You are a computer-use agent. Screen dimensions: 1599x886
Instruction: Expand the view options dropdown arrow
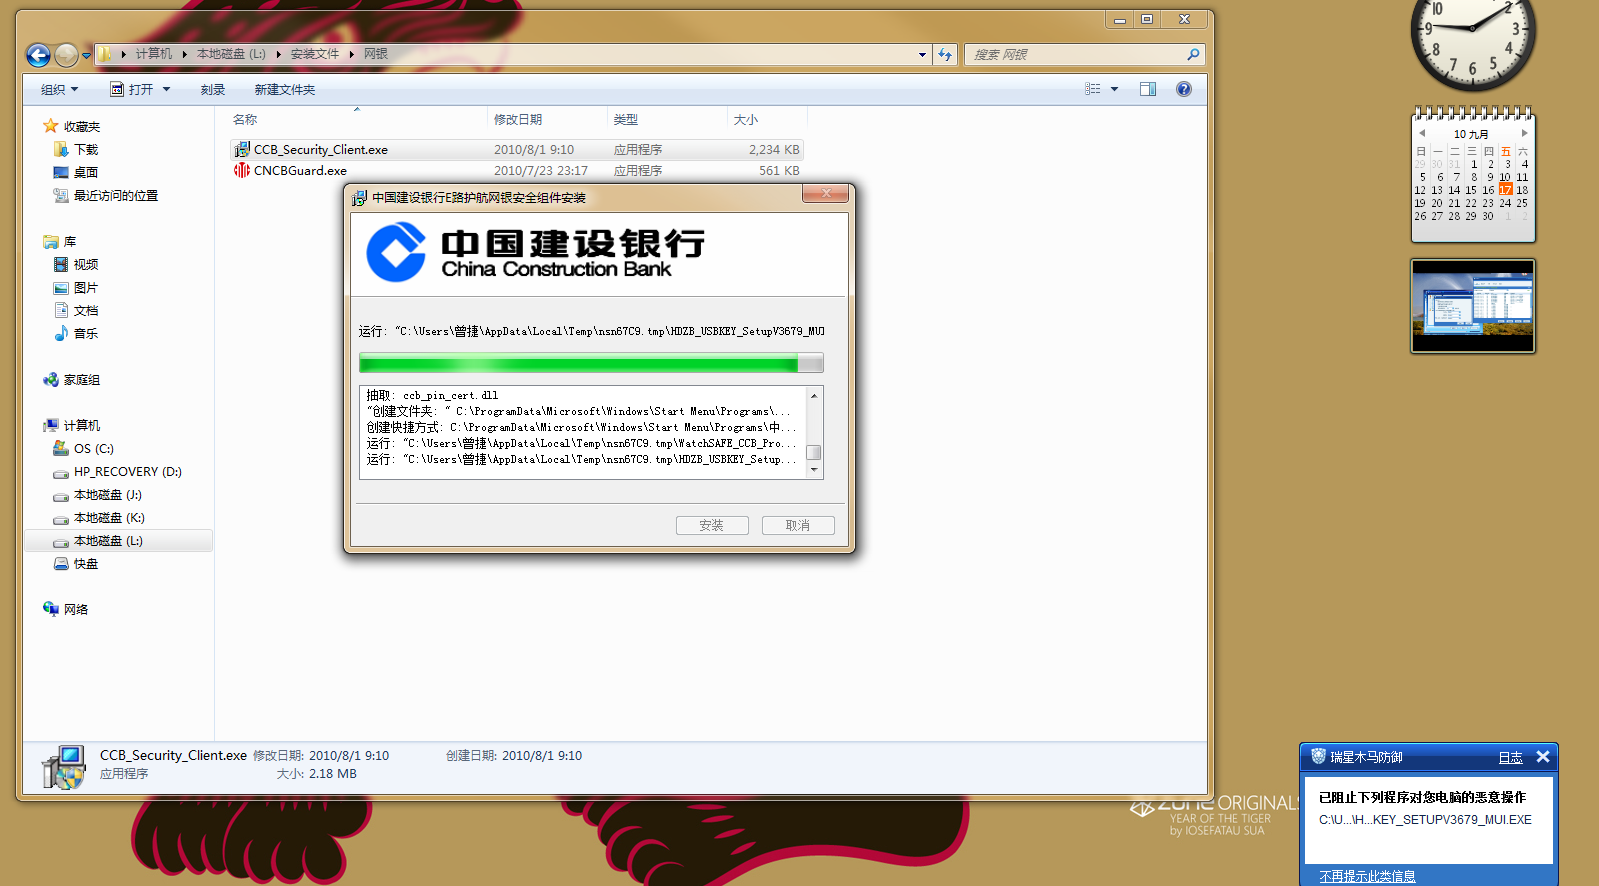[x=1114, y=89]
